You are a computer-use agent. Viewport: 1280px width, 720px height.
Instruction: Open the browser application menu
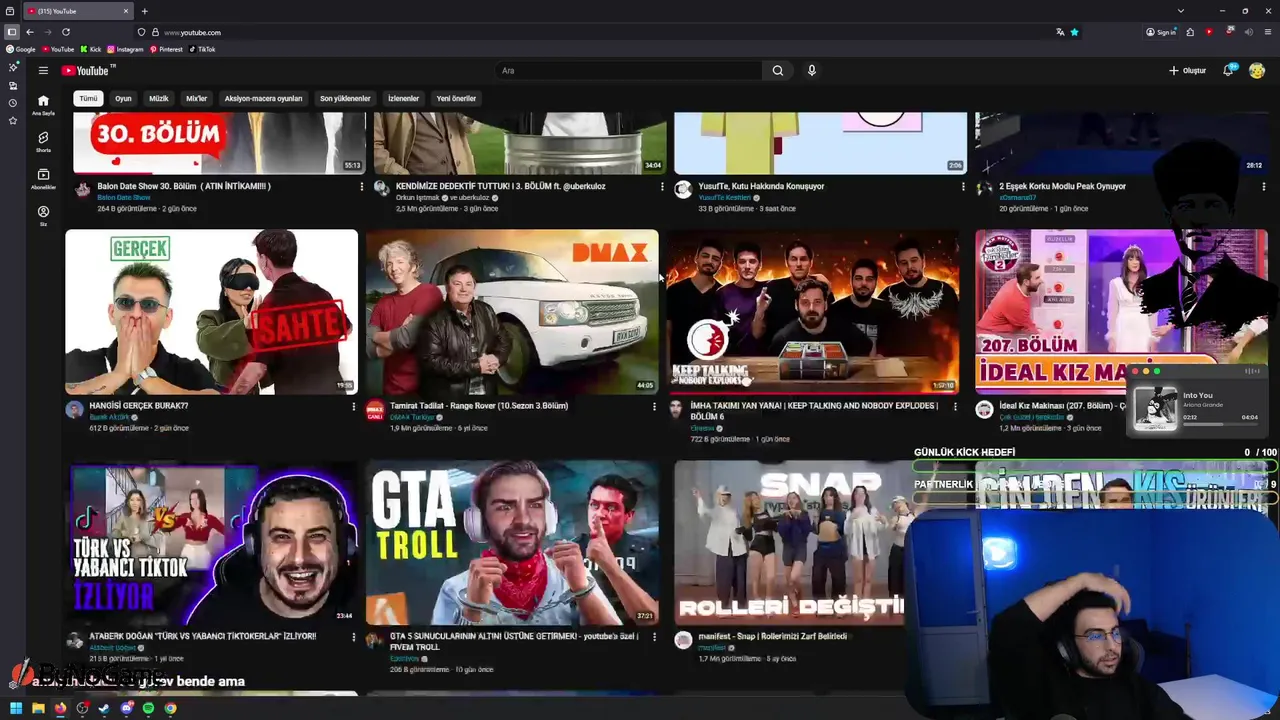pyautogui.click(x=1267, y=32)
